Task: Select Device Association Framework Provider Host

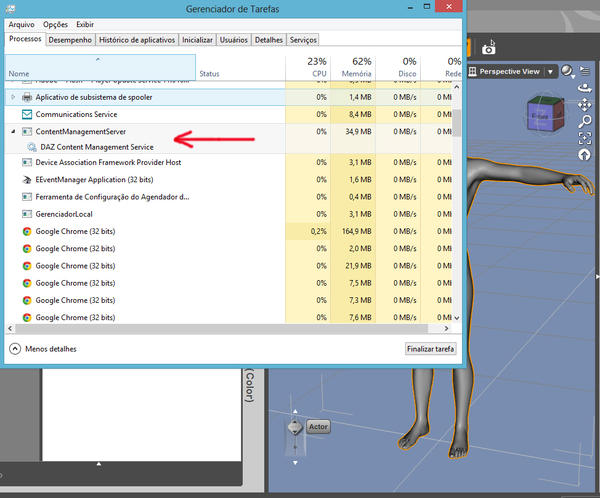Action: pyautogui.click(x=228, y=162)
